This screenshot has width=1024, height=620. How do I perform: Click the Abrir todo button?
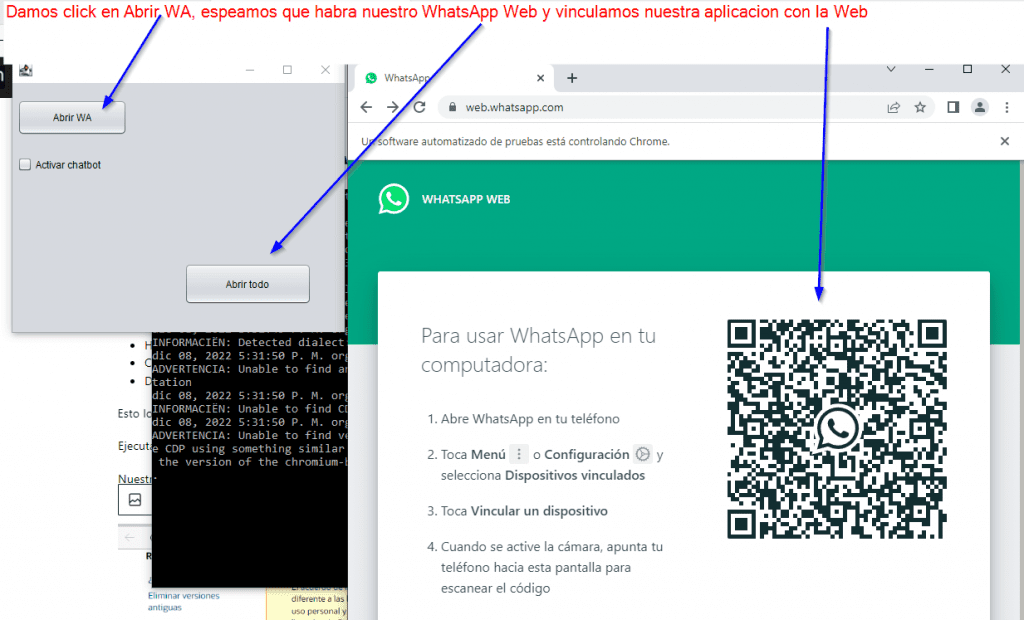(248, 284)
